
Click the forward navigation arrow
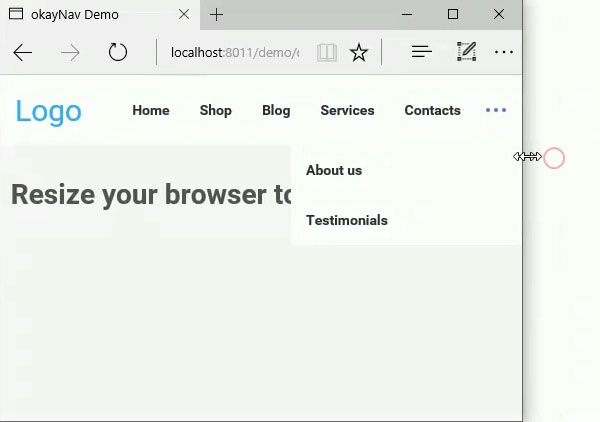pyautogui.click(x=70, y=52)
